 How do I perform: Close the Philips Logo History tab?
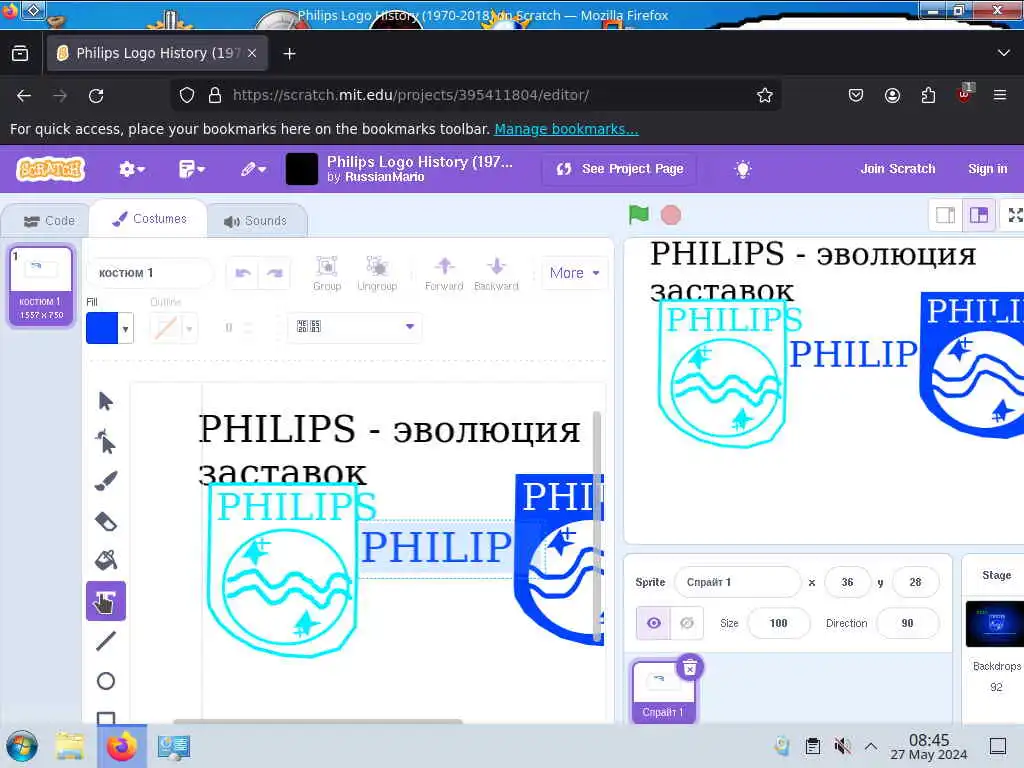coord(252,53)
